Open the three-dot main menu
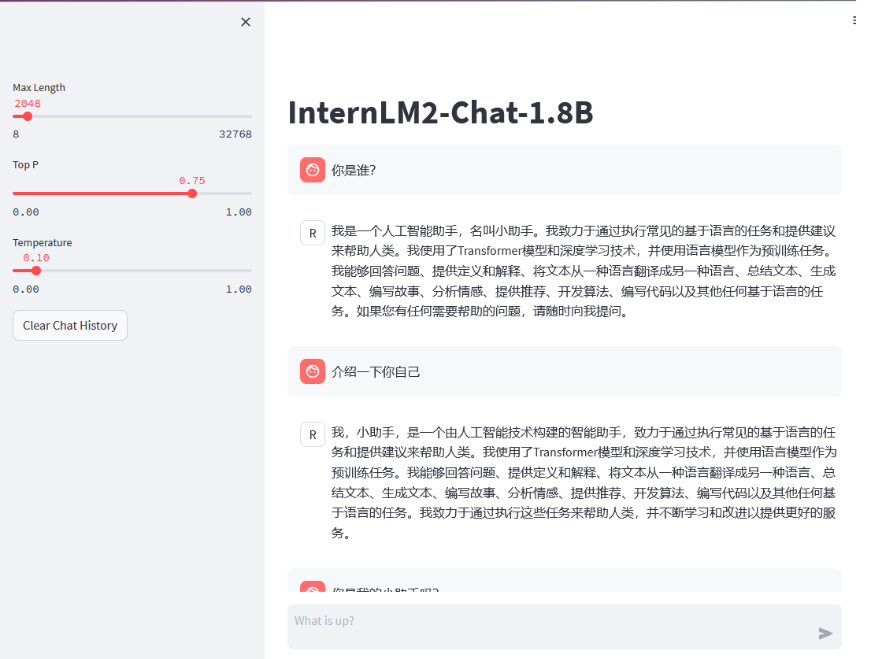Viewport: 876px width, 659px height. (854, 21)
